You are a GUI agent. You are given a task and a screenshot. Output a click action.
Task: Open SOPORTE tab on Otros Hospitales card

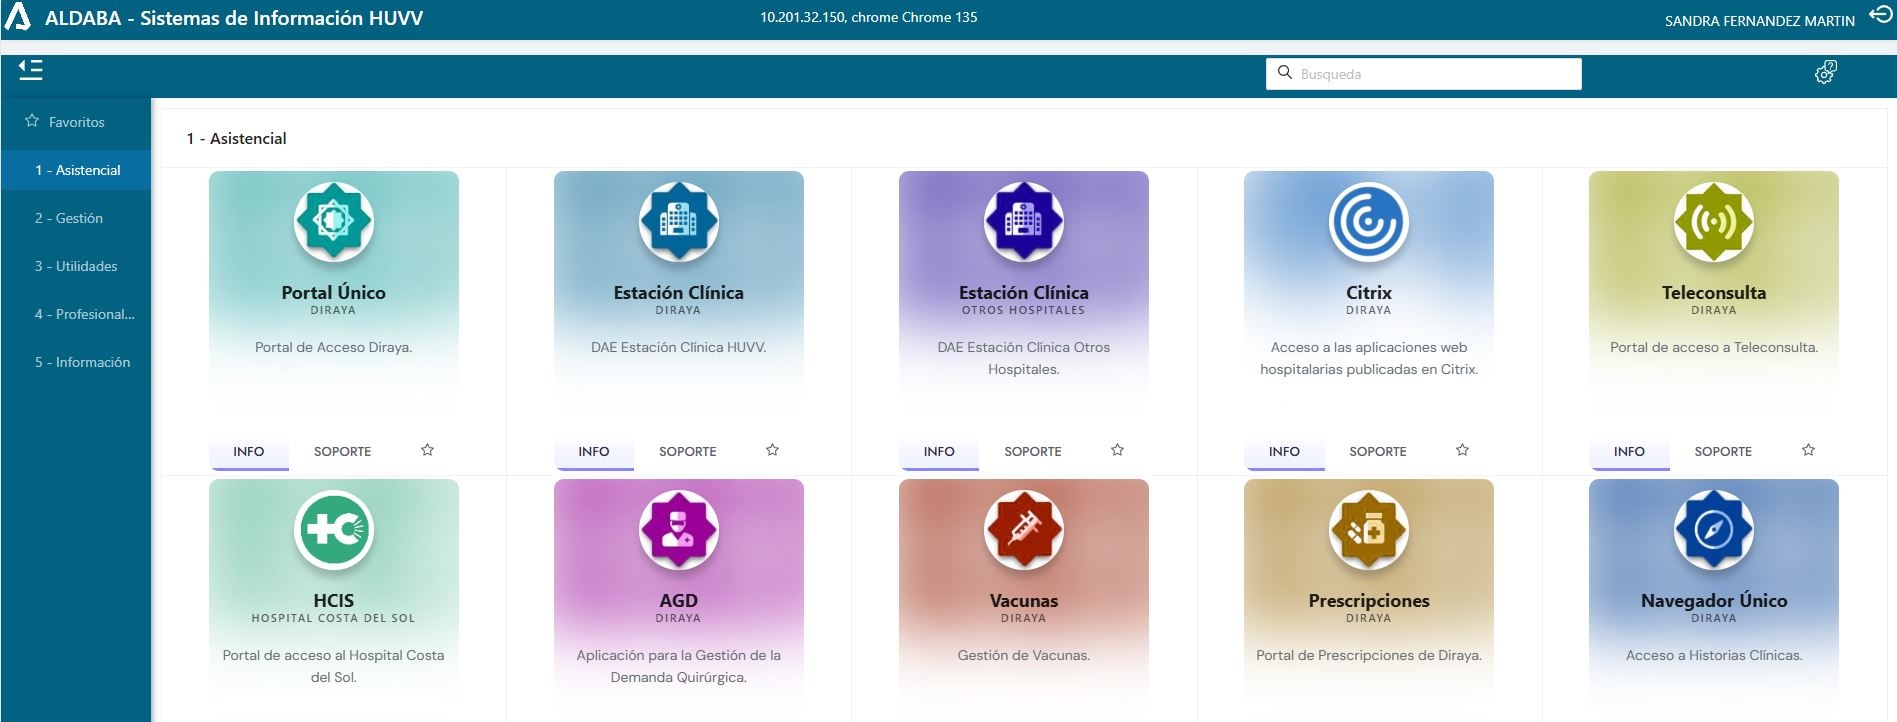pyautogui.click(x=1033, y=452)
